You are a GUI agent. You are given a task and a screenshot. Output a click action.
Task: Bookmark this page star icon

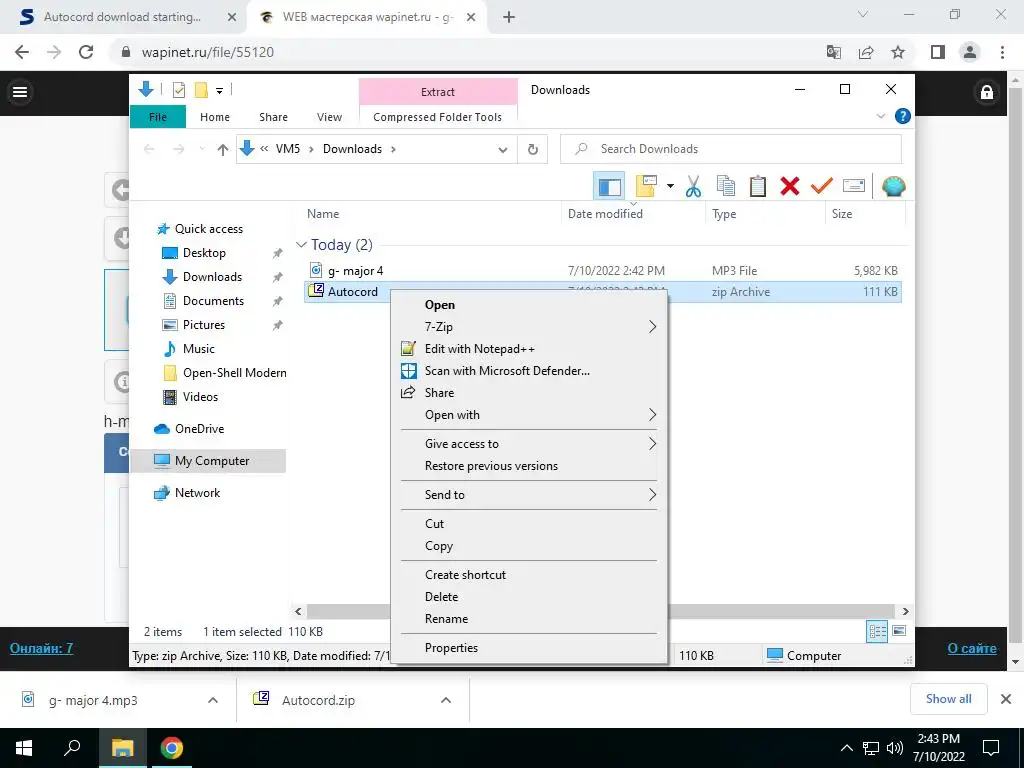pos(898,52)
